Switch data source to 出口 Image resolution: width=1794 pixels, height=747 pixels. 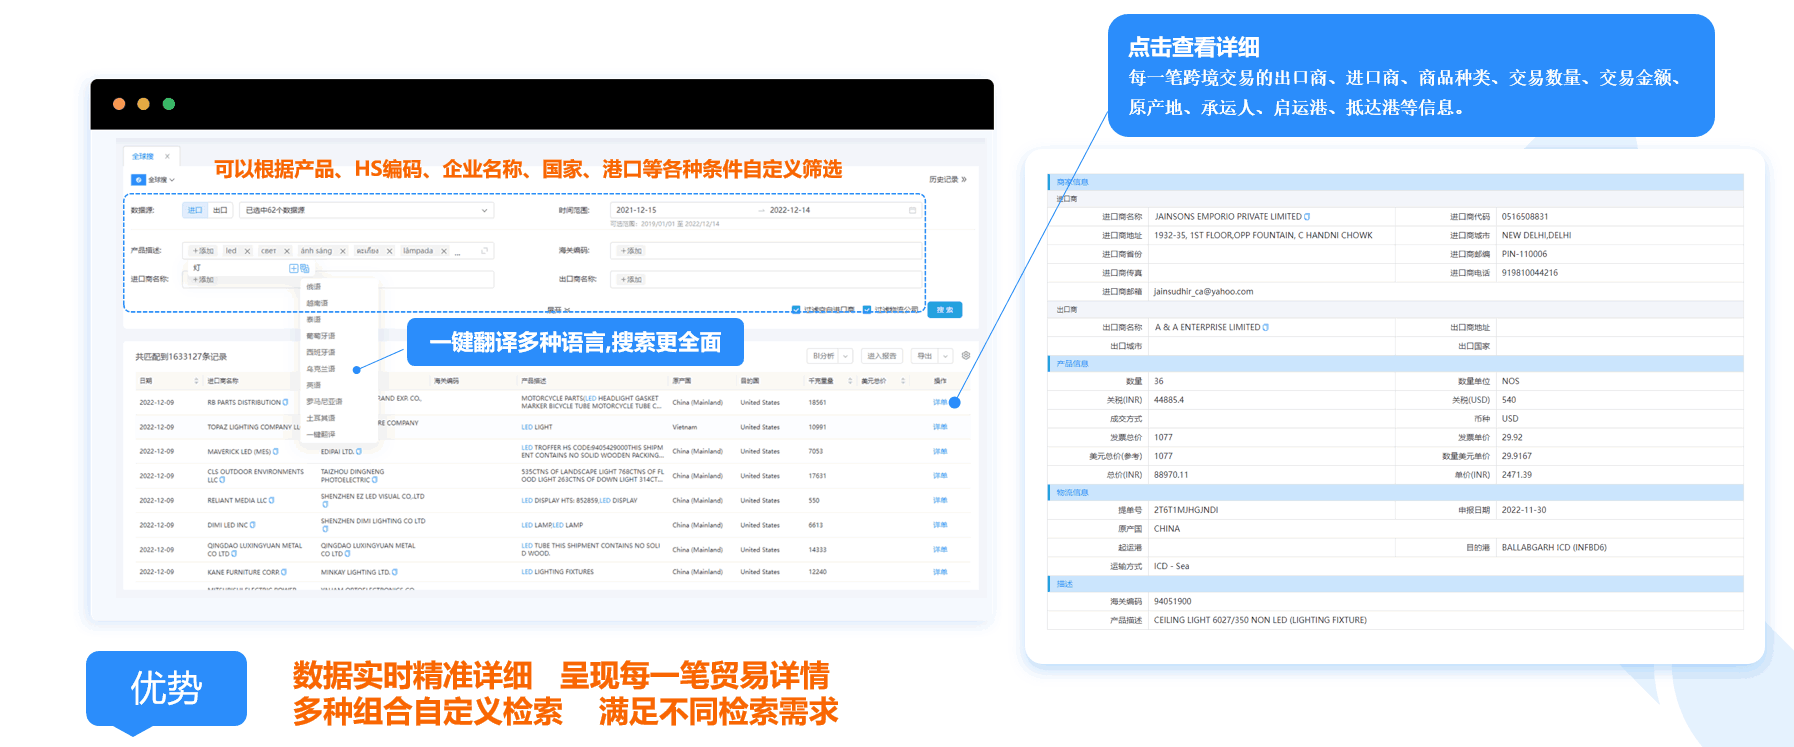220,210
